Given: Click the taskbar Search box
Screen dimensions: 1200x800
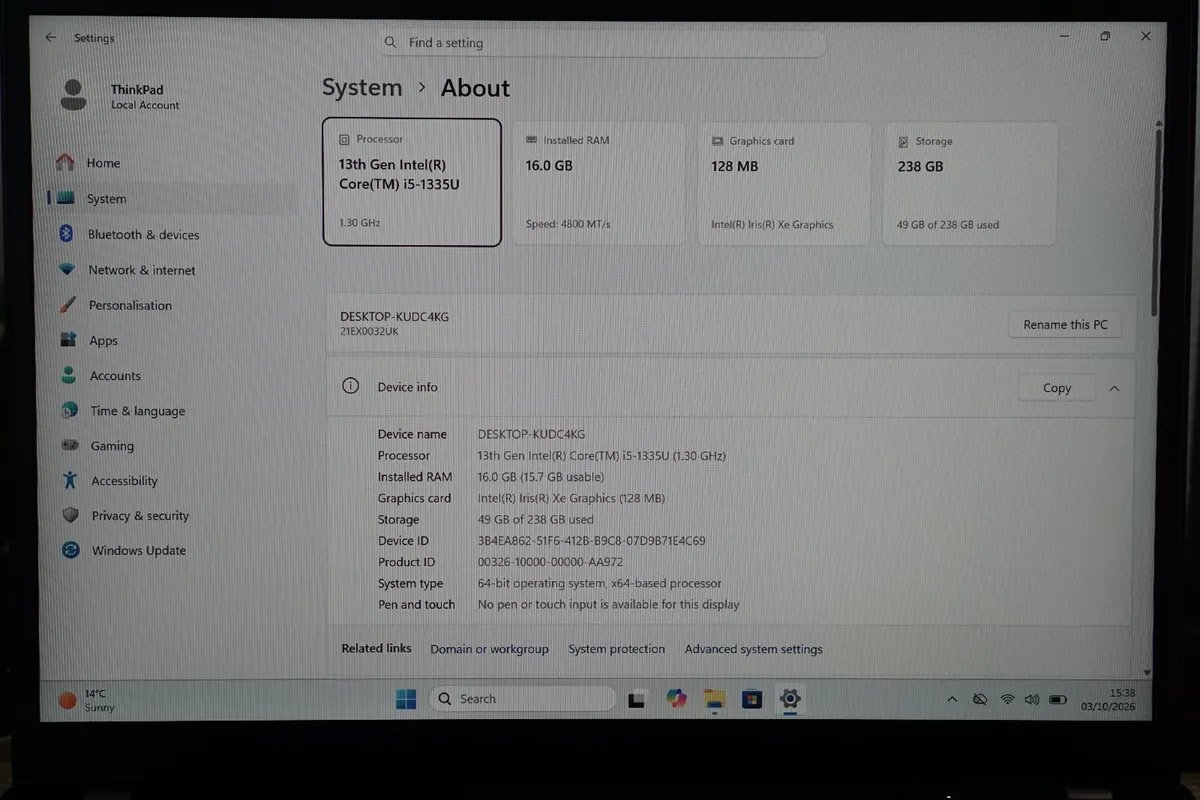Looking at the screenshot, I should (522, 699).
